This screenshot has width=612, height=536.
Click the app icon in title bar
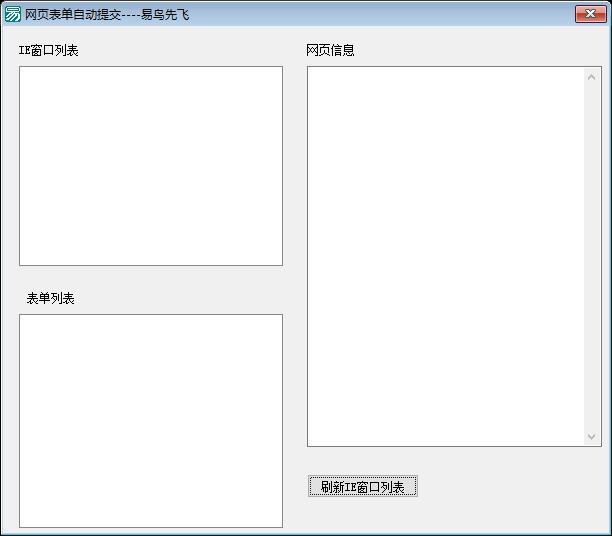13,14
